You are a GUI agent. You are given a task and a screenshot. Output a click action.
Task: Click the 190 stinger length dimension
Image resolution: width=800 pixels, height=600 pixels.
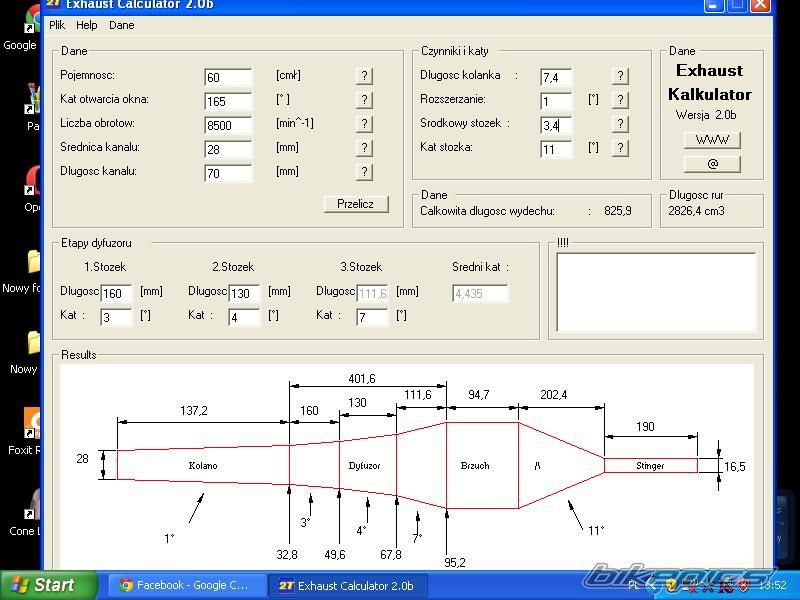tap(645, 427)
